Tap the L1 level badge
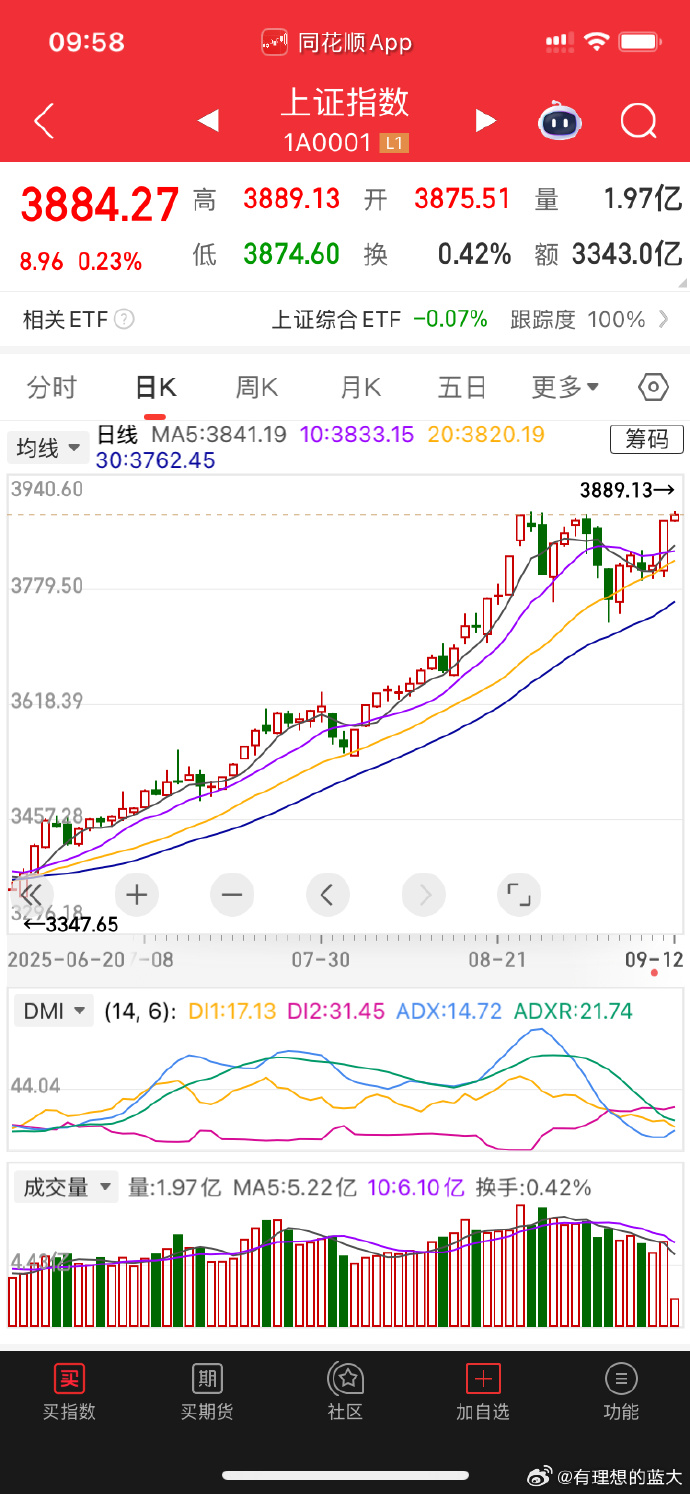This screenshot has width=690, height=1494. [x=395, y=143]
